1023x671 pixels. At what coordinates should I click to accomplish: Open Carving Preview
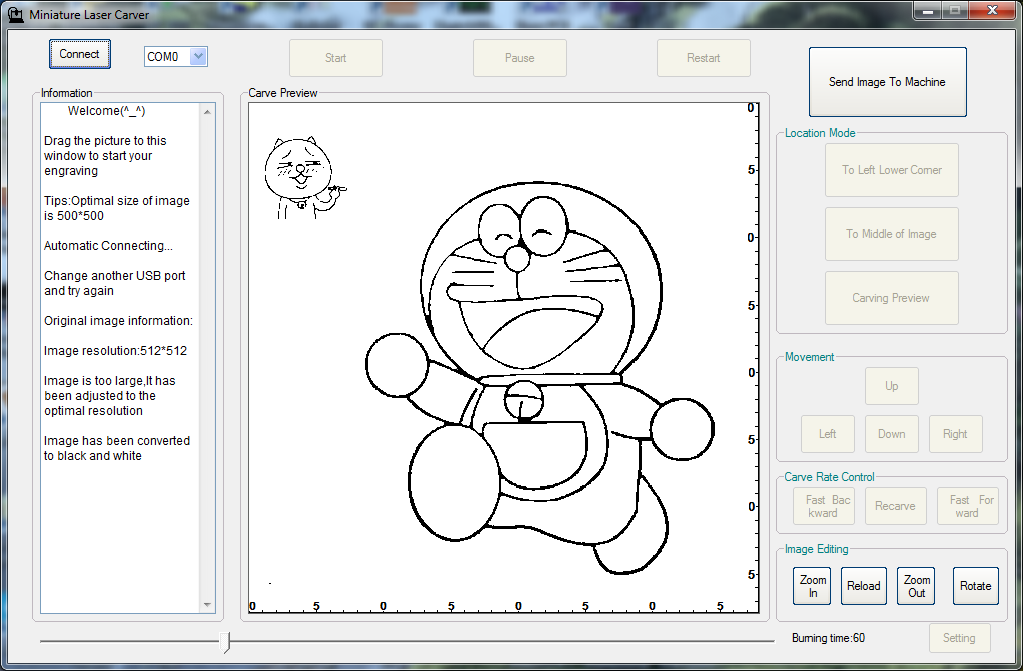point(891,298)
